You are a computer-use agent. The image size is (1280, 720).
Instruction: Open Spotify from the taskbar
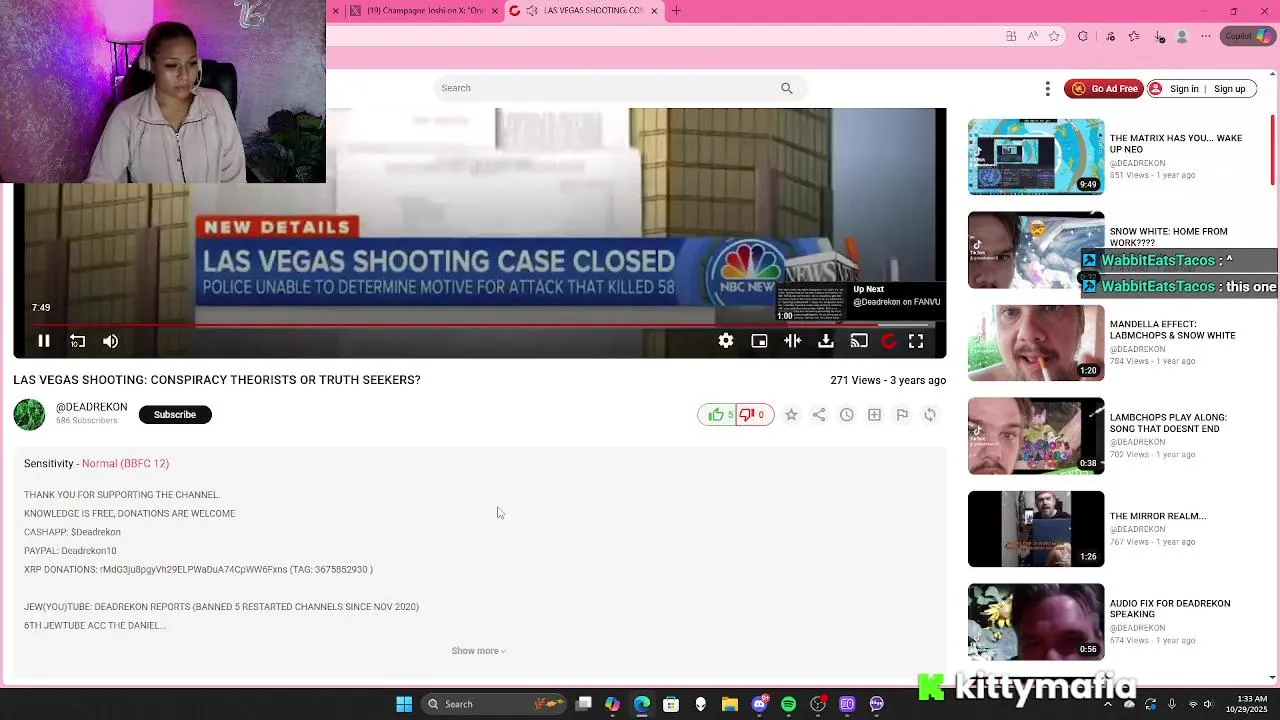click(x=788, y=704)
